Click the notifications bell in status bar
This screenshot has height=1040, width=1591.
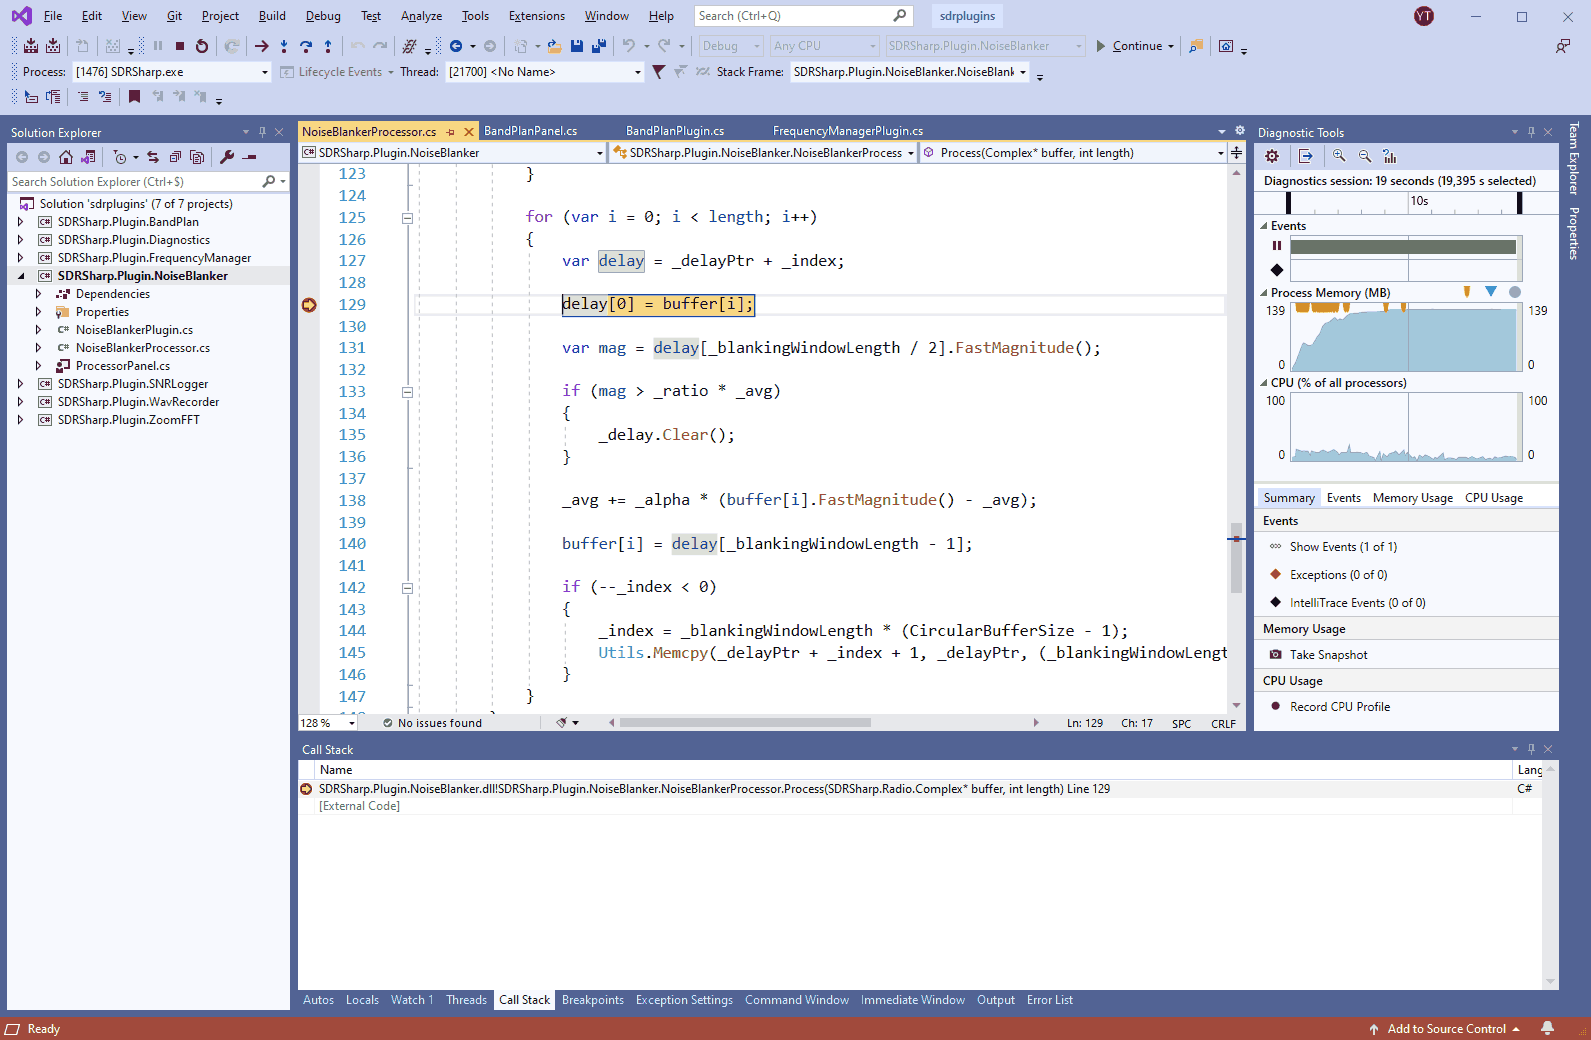tap(1548, 1028)
